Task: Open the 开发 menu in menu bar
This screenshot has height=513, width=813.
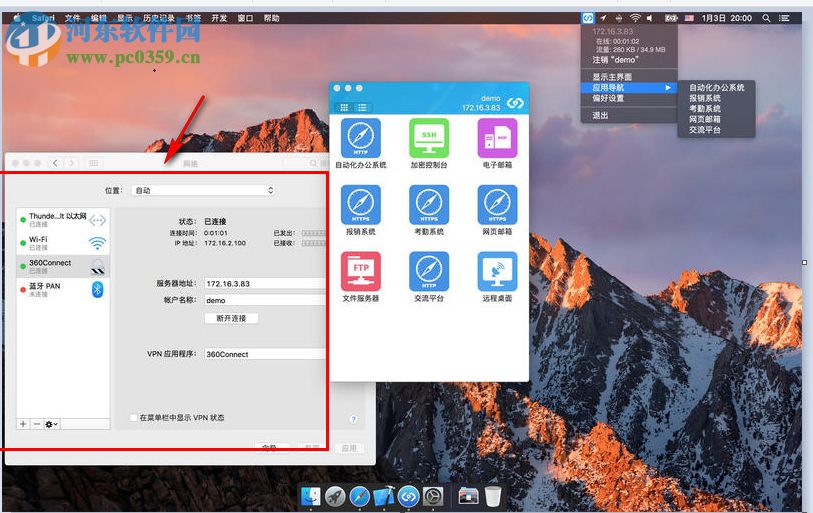Action: point(219,18)
